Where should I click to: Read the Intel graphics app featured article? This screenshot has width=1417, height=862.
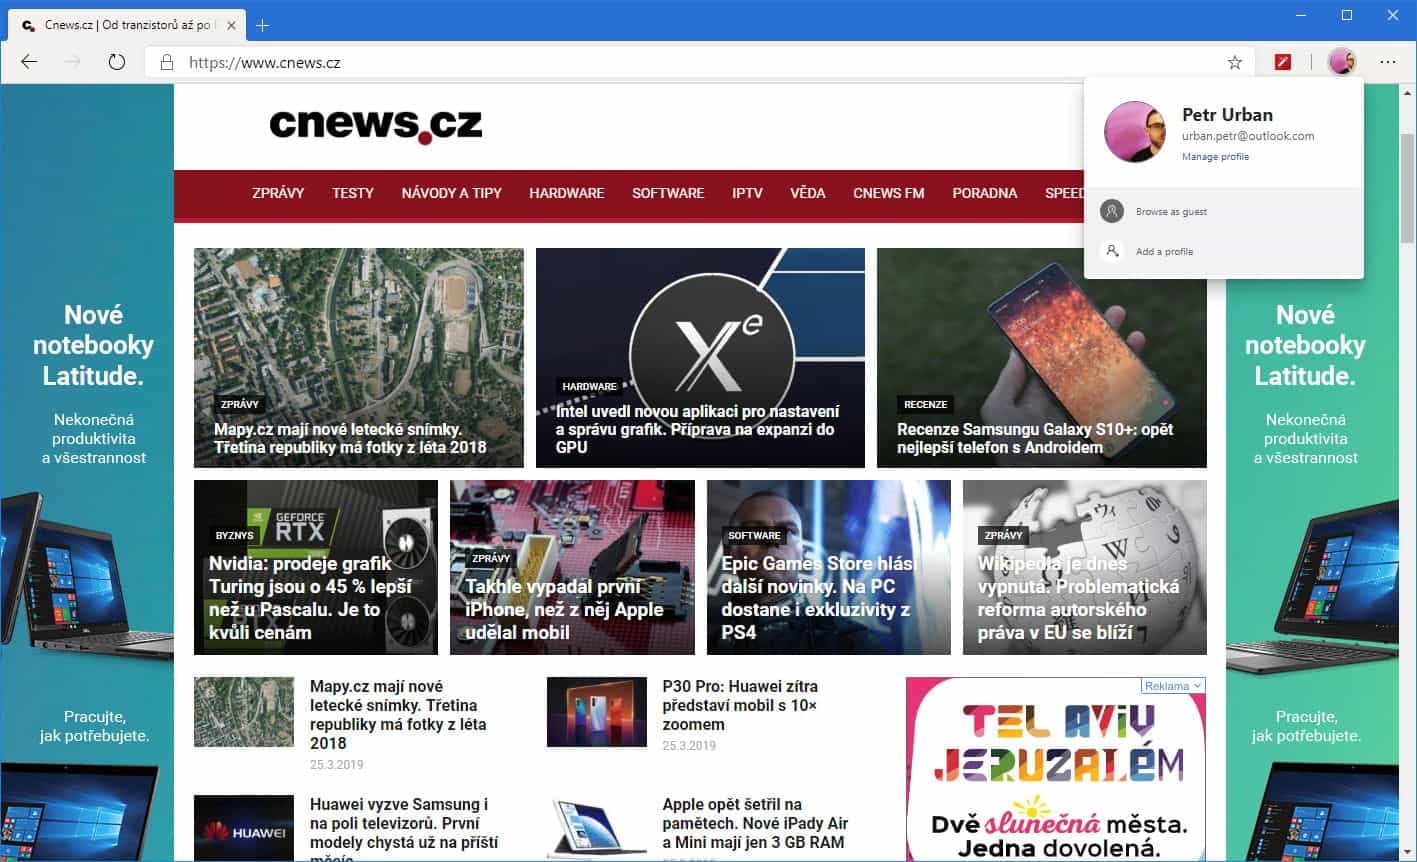tap(700, 358)
